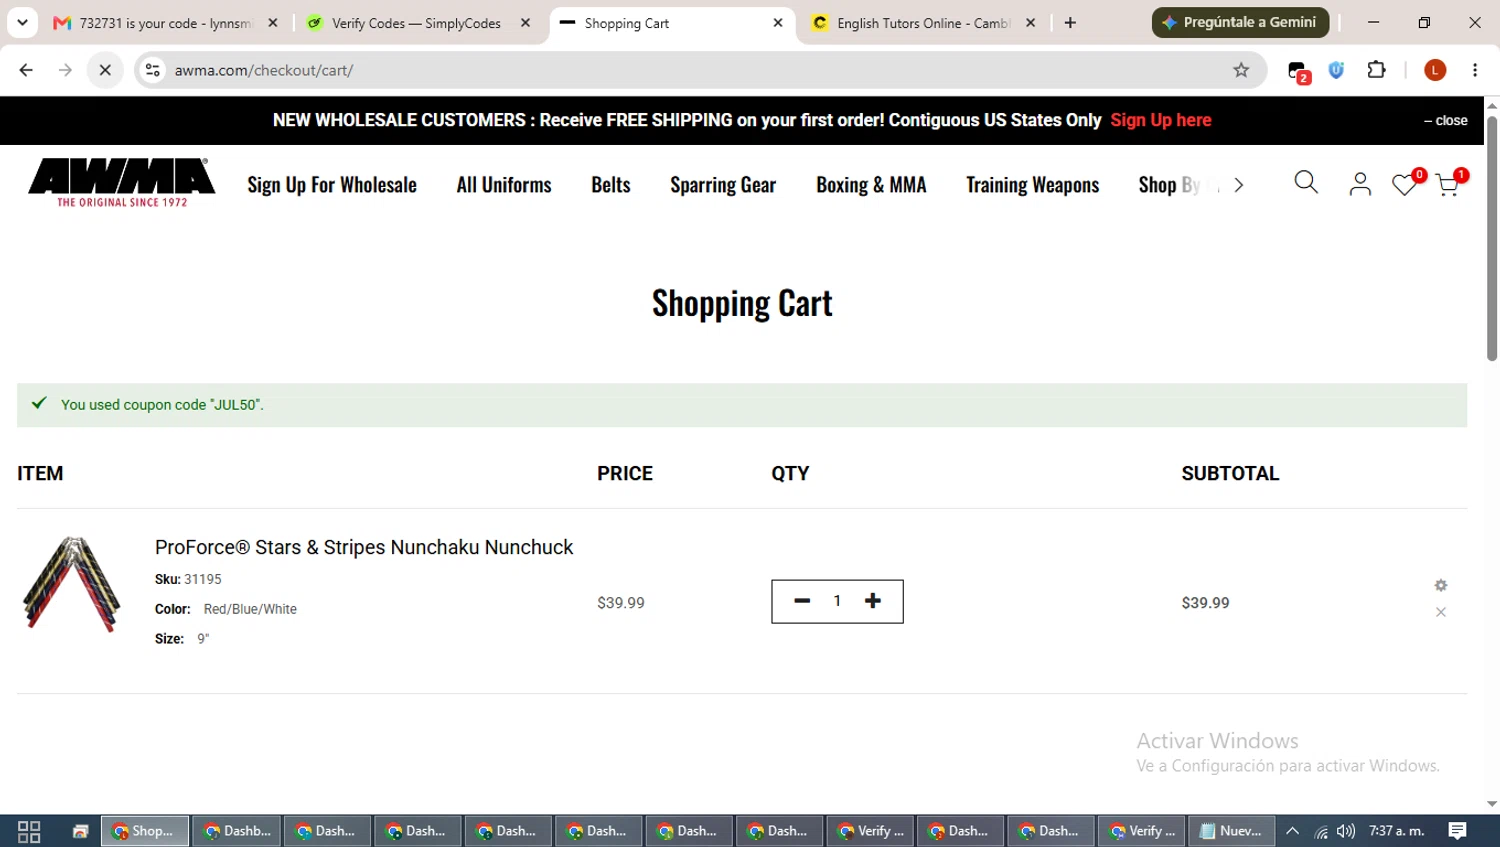Image resolution: width=1500 pixels, height=847 pixels.
Task: Click the AWMA logo to go home
Action: [122, 183]
